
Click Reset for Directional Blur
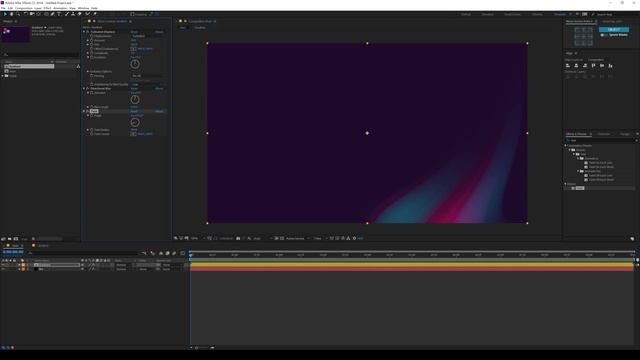[x=134, y=89]
